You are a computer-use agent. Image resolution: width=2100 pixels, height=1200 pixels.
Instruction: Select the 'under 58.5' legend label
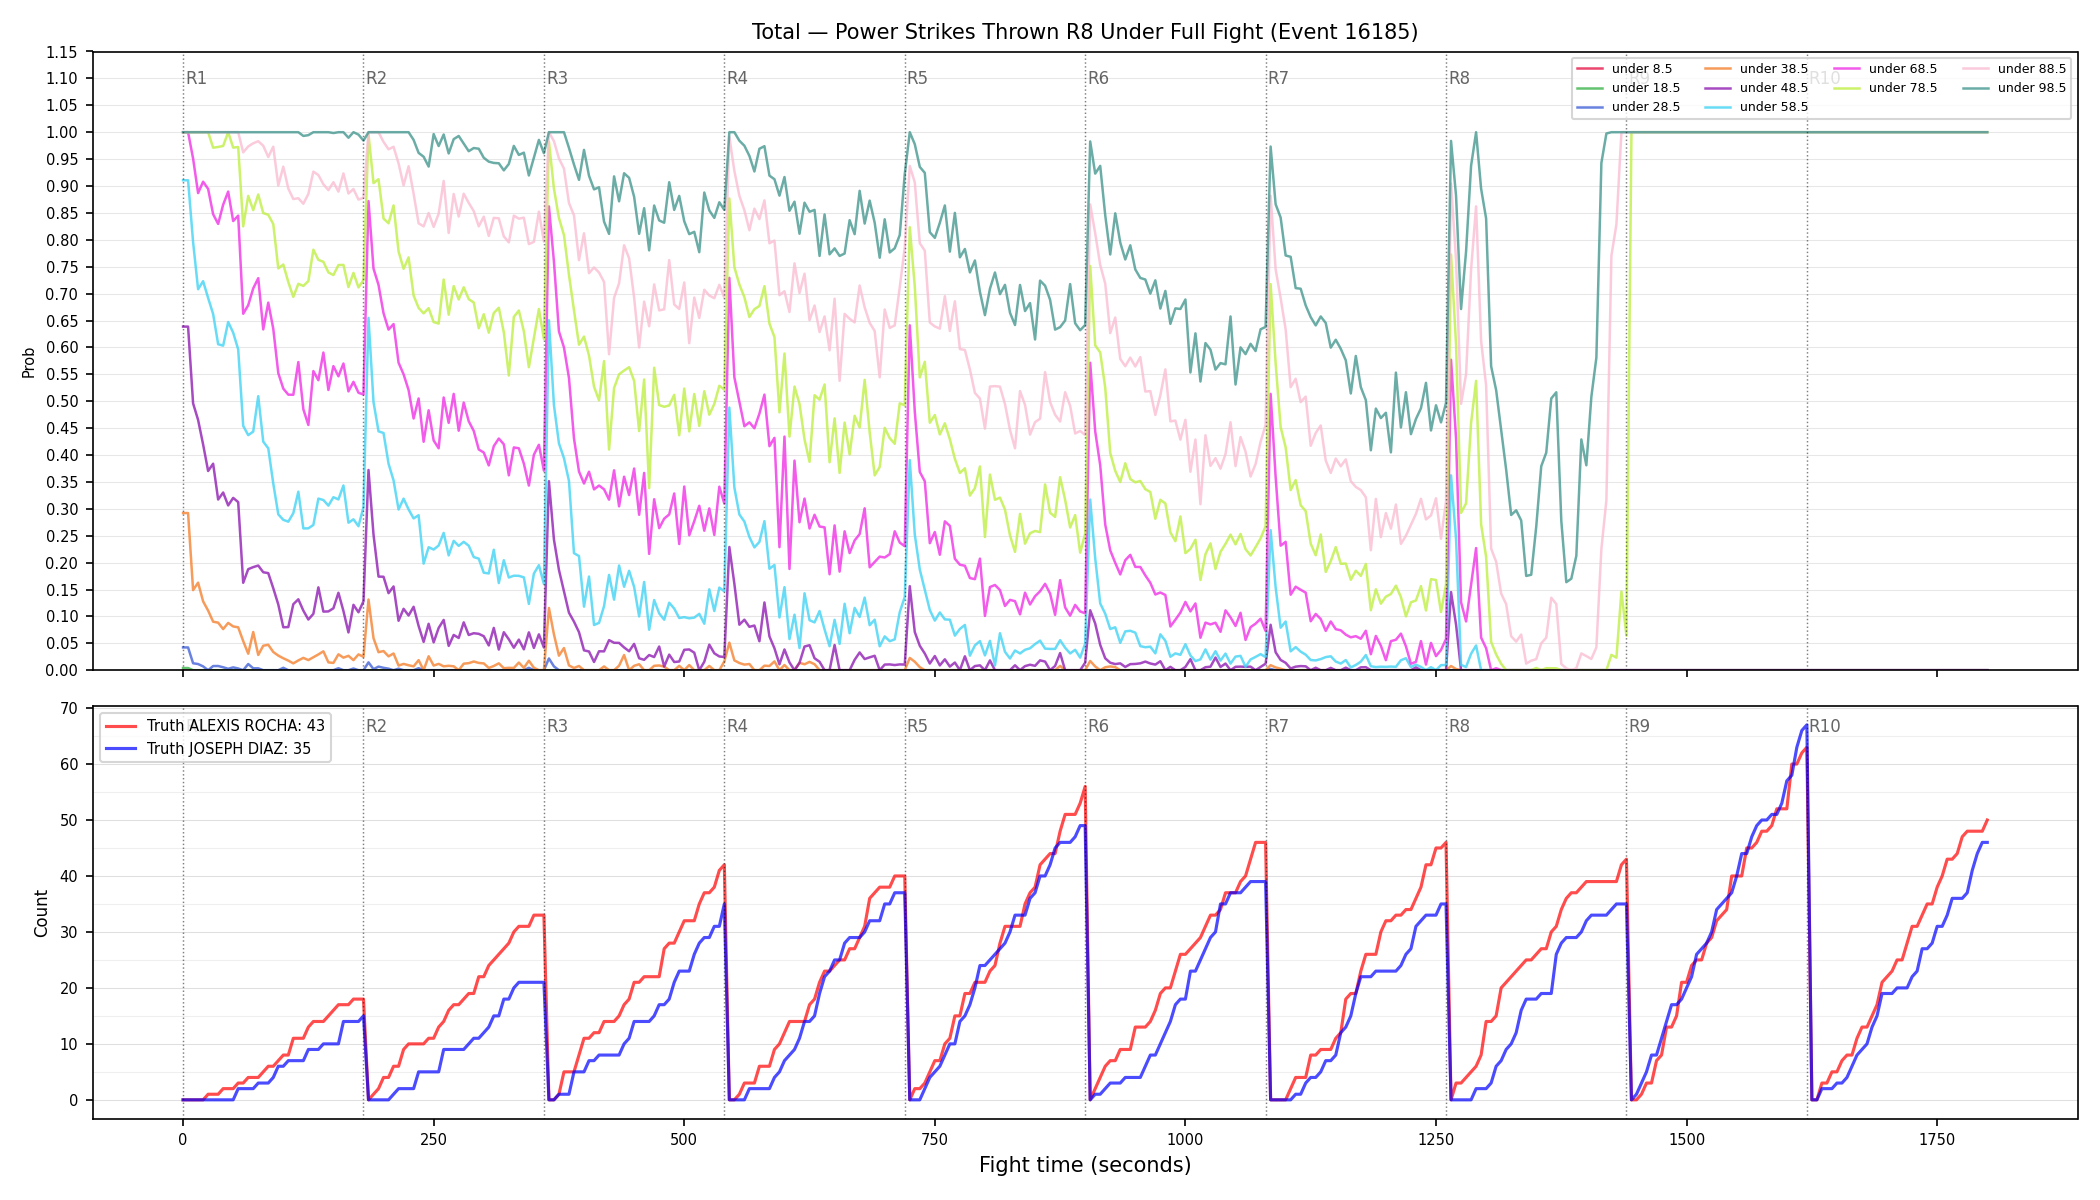click(1774, 107)
